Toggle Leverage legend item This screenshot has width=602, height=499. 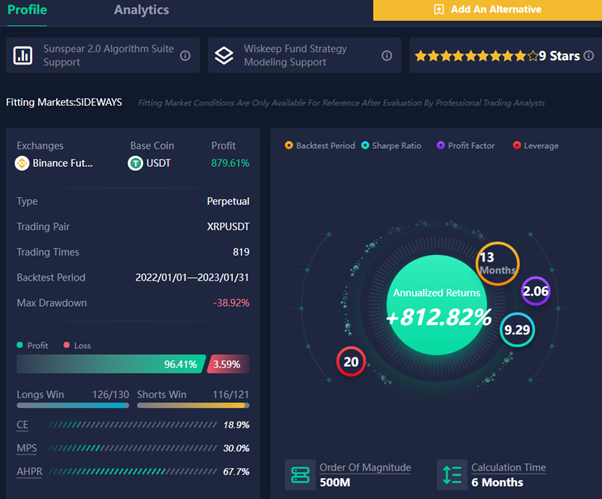click(535, 146)
